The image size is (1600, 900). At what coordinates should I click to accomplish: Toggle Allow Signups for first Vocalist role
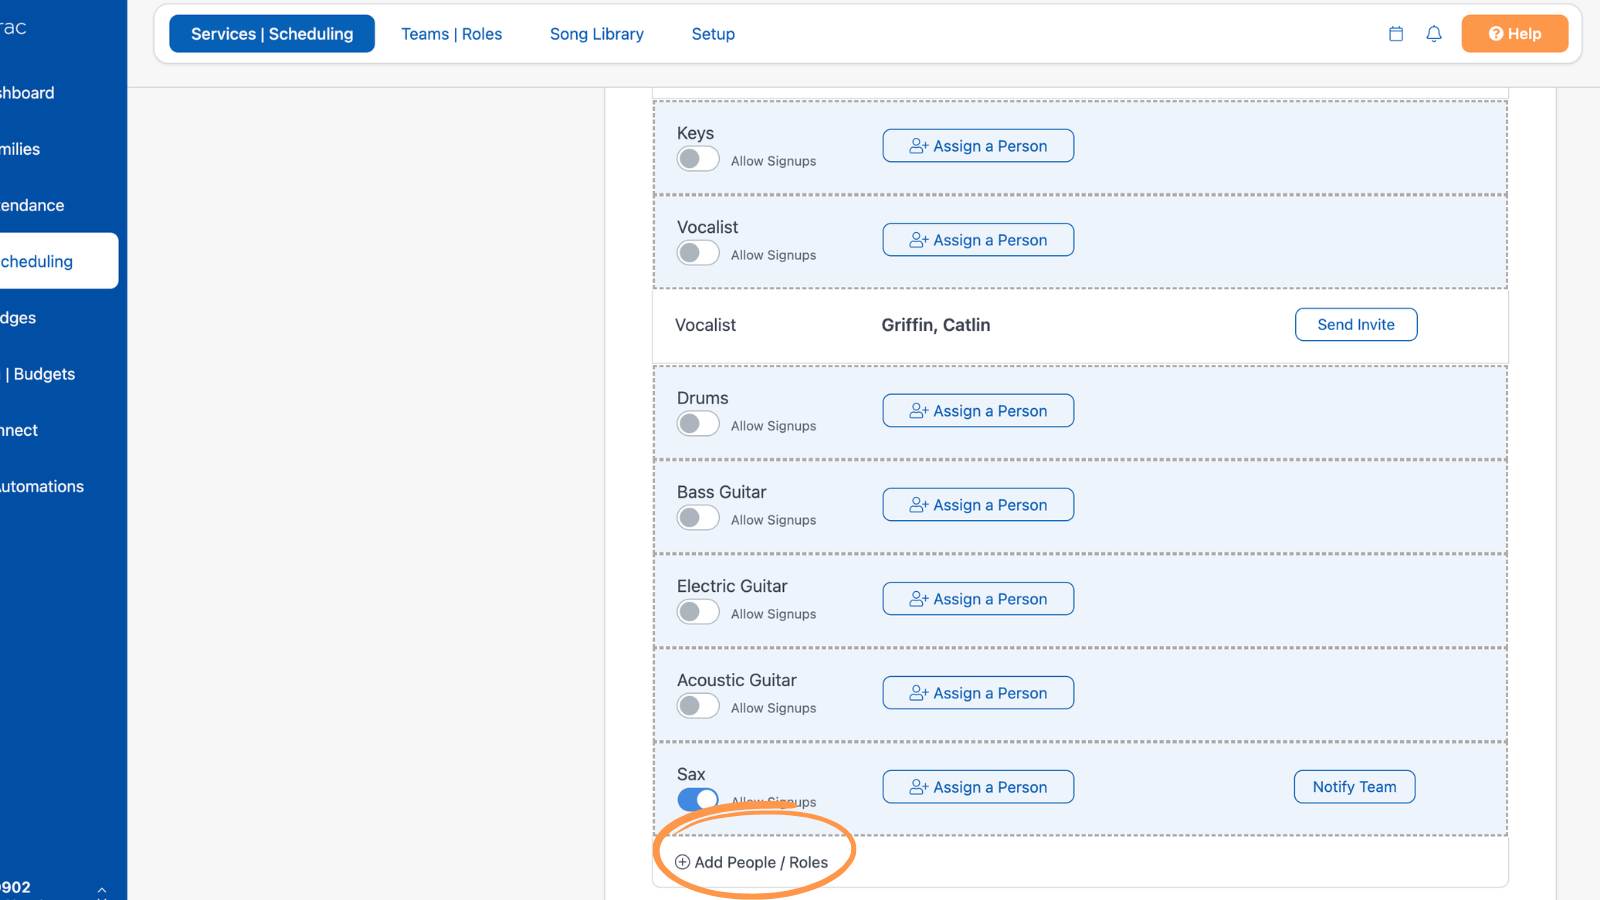698,253
